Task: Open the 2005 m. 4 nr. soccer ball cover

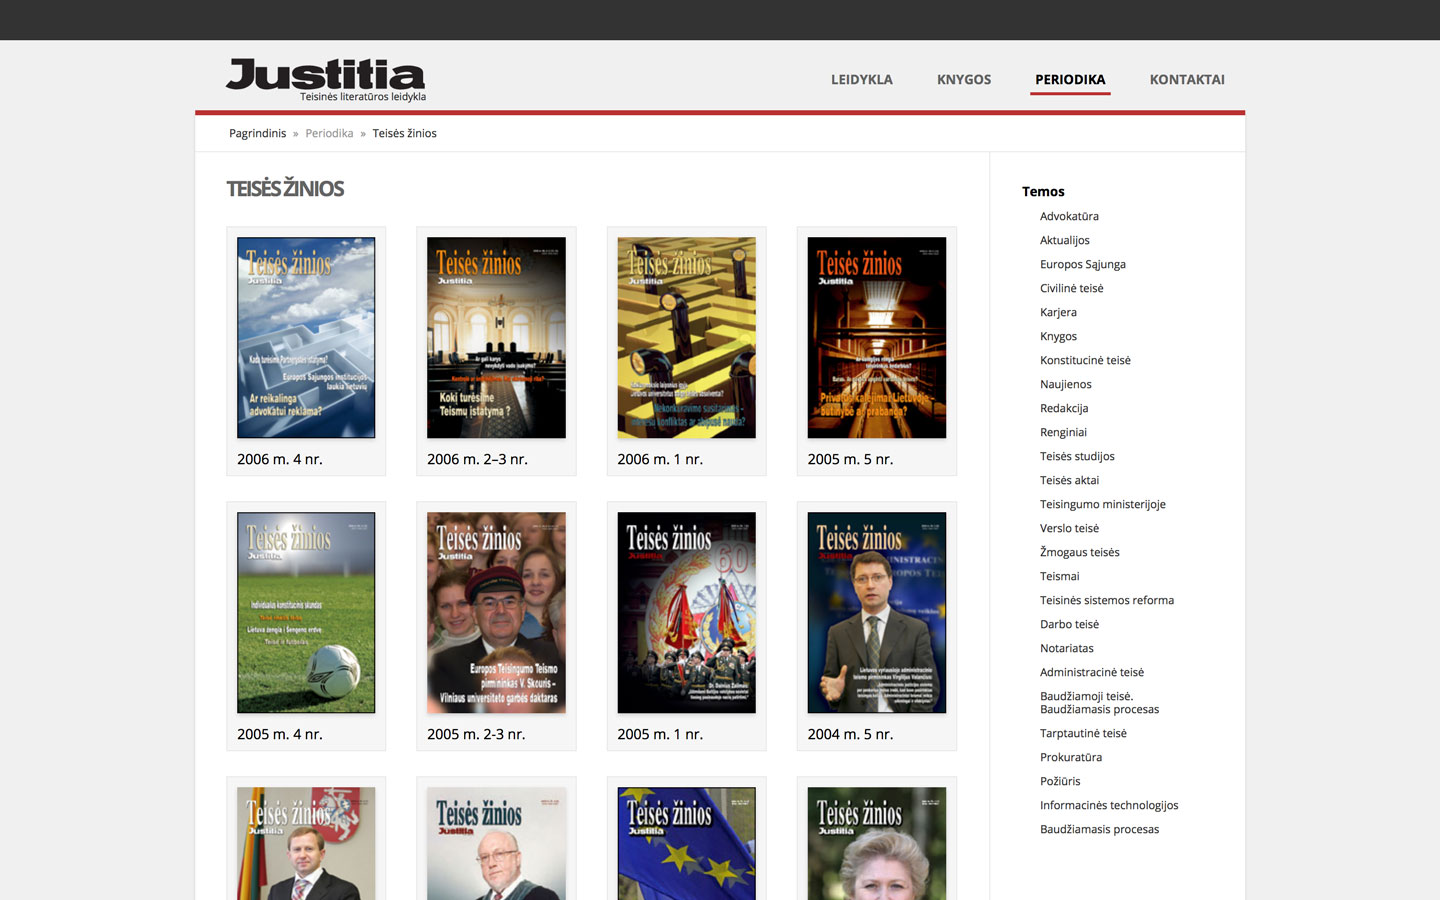Action: pos(306,613)
